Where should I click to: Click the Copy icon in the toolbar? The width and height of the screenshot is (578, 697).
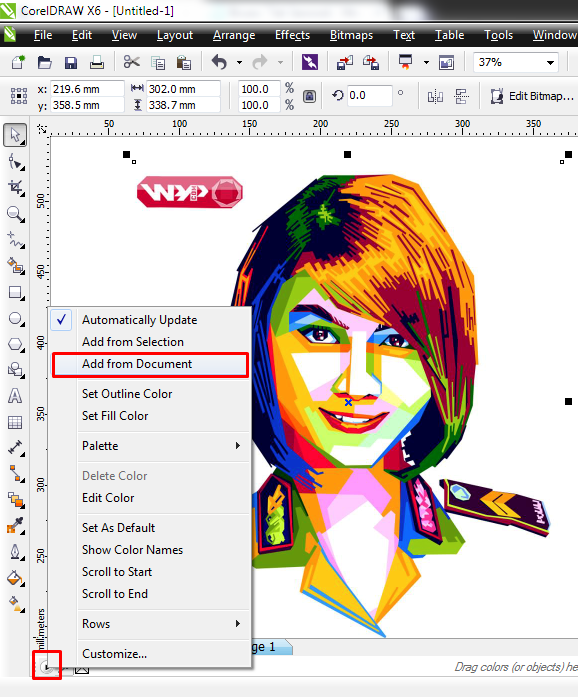click(x=158, y=62)
